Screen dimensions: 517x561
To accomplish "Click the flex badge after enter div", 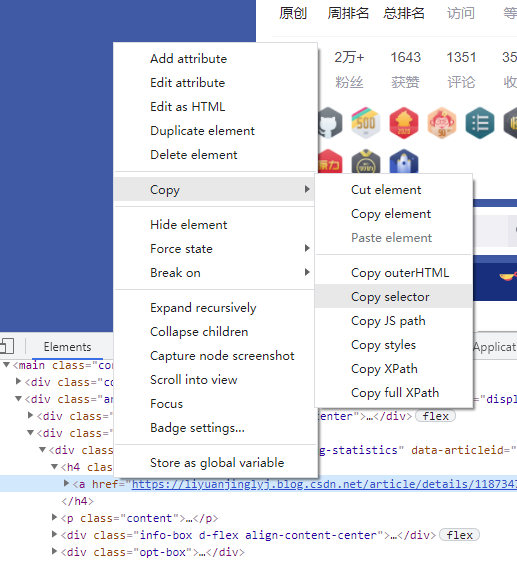I will (435, 416).
